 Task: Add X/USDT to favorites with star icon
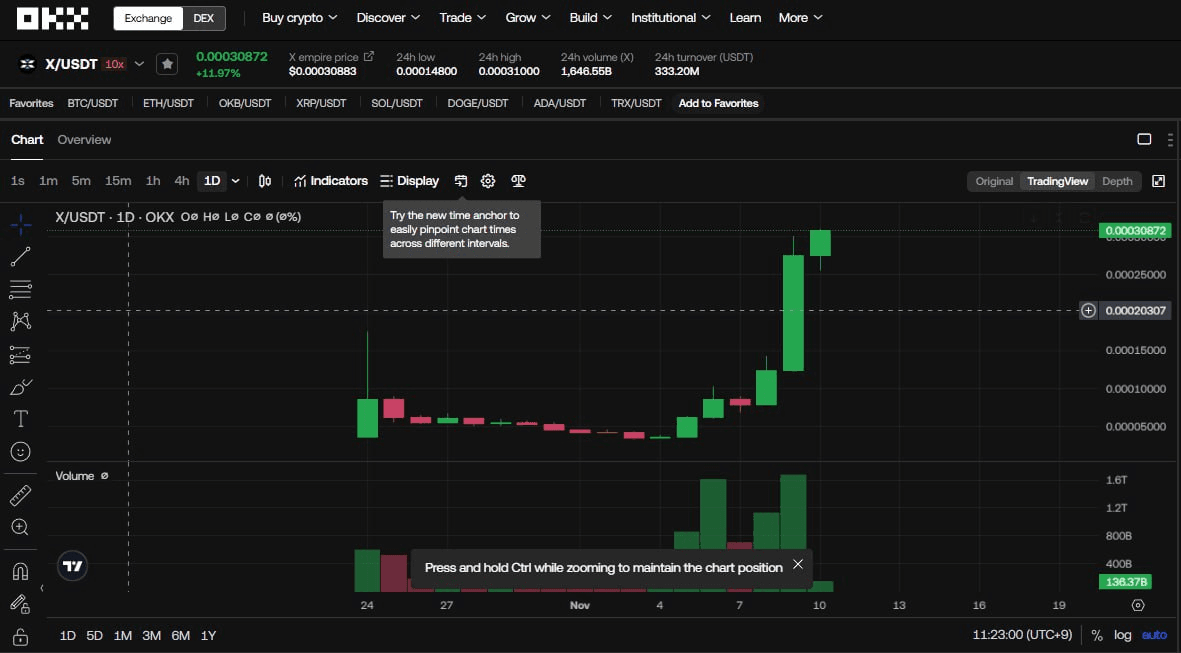click(167, 64)
